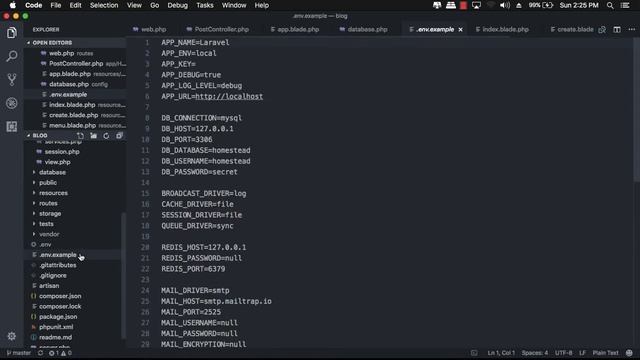Open readme.md in the explorer tree
The image size is (640, 360).
(x=56, y=337)
